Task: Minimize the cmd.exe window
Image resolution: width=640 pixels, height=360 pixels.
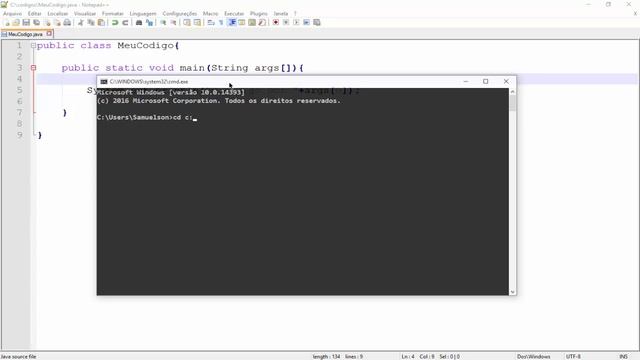Action: pyautogui.click(x=466, y=82)
